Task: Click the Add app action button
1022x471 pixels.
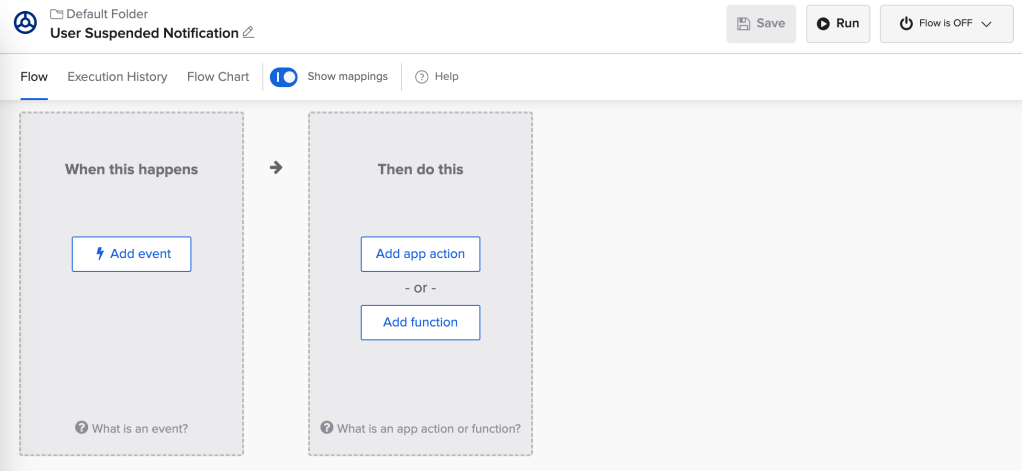Action: (x=420, y=254)
